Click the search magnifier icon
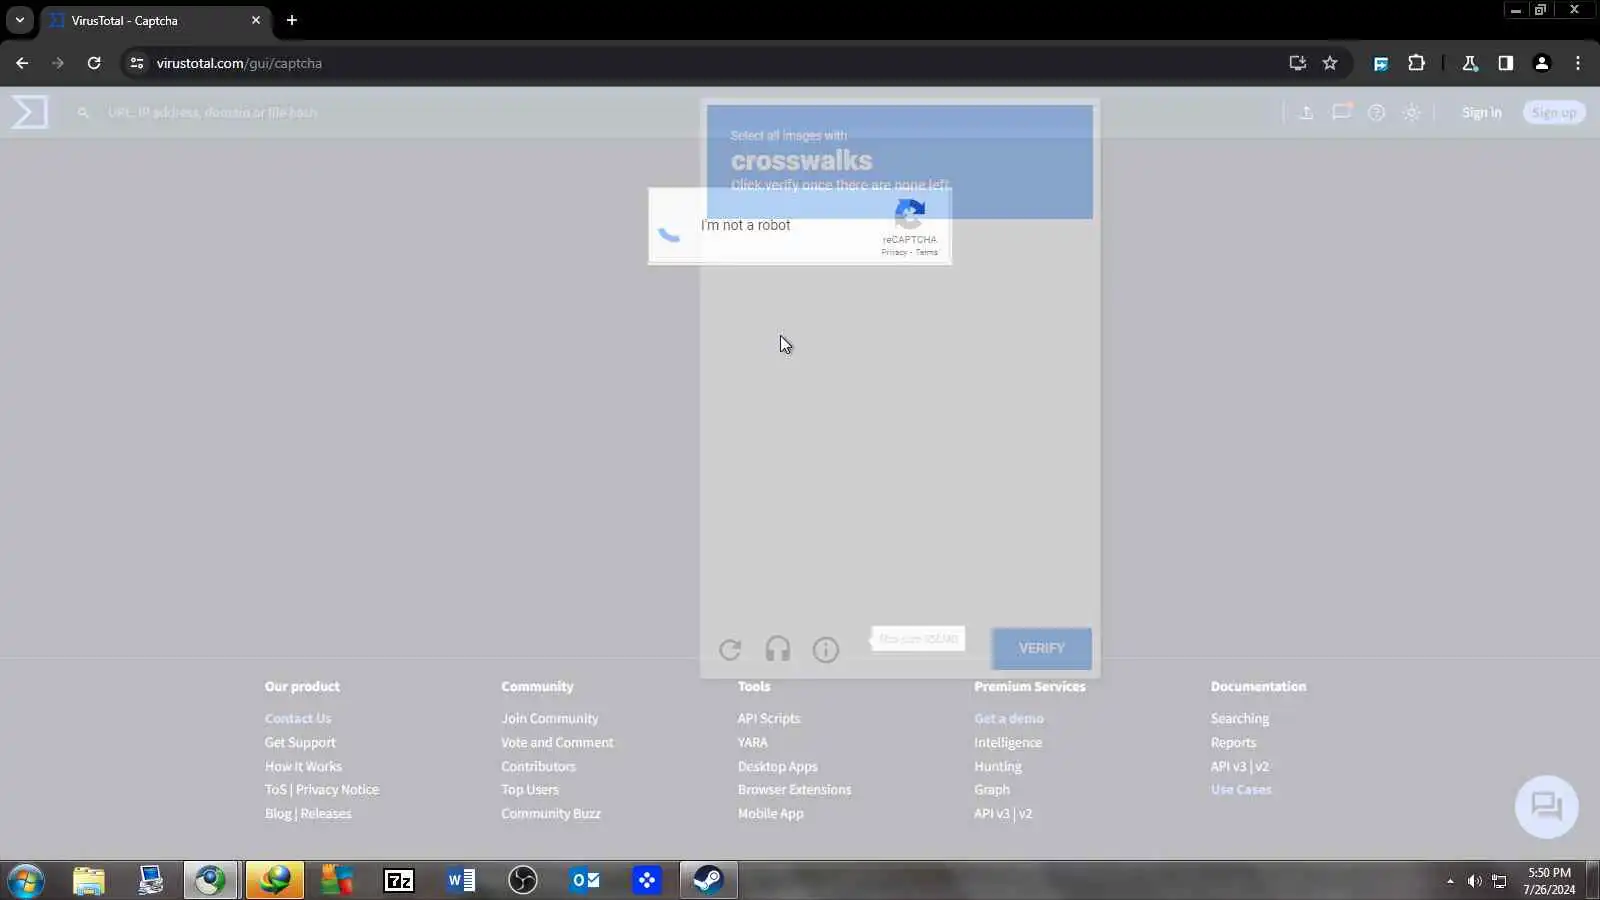The width and height of the screenshot is (1600, 900). (x=83, y=112)
